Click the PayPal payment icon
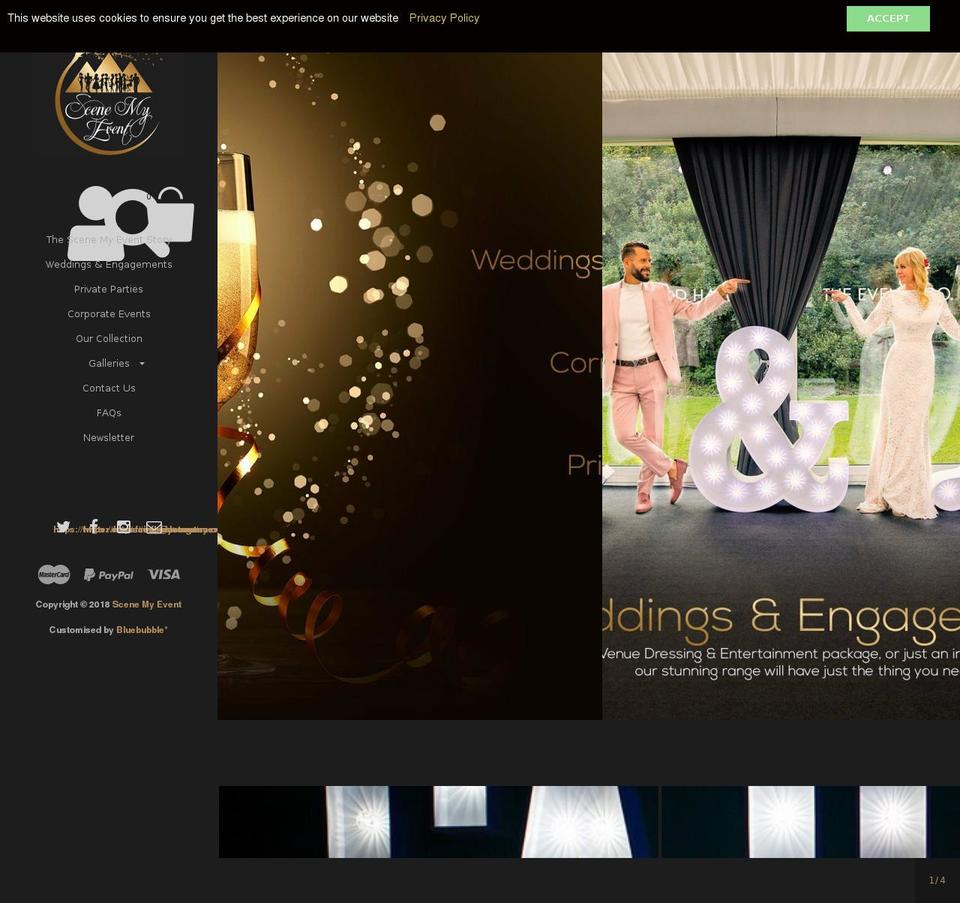The image size is (960, 903). pos(108,575)
